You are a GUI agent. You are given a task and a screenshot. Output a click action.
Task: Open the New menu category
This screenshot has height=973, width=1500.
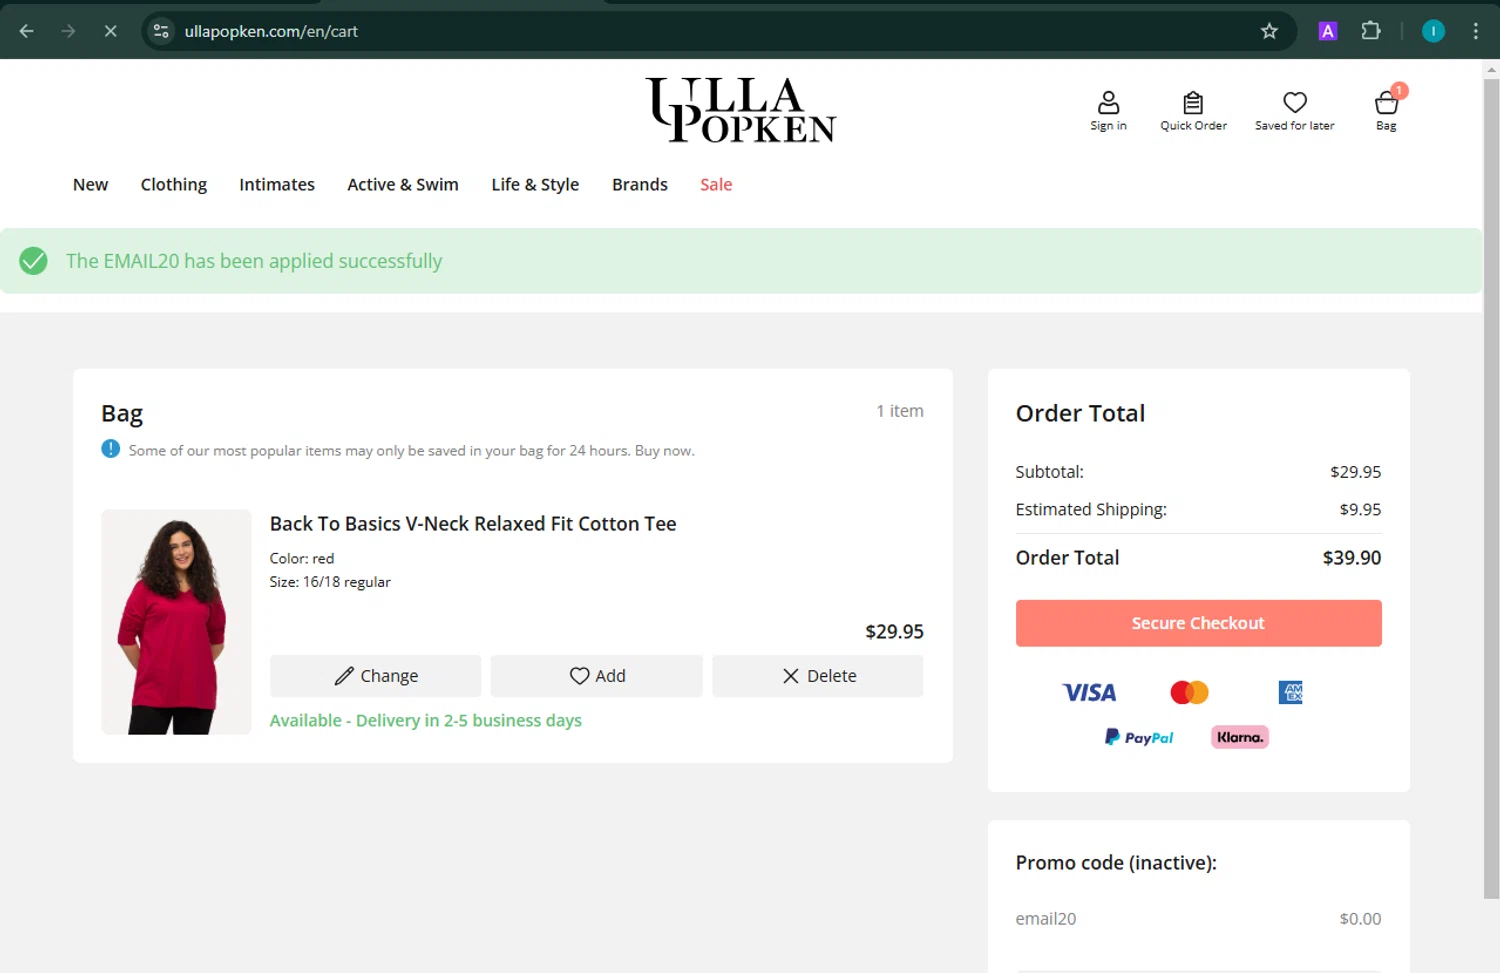coord(90,185)
